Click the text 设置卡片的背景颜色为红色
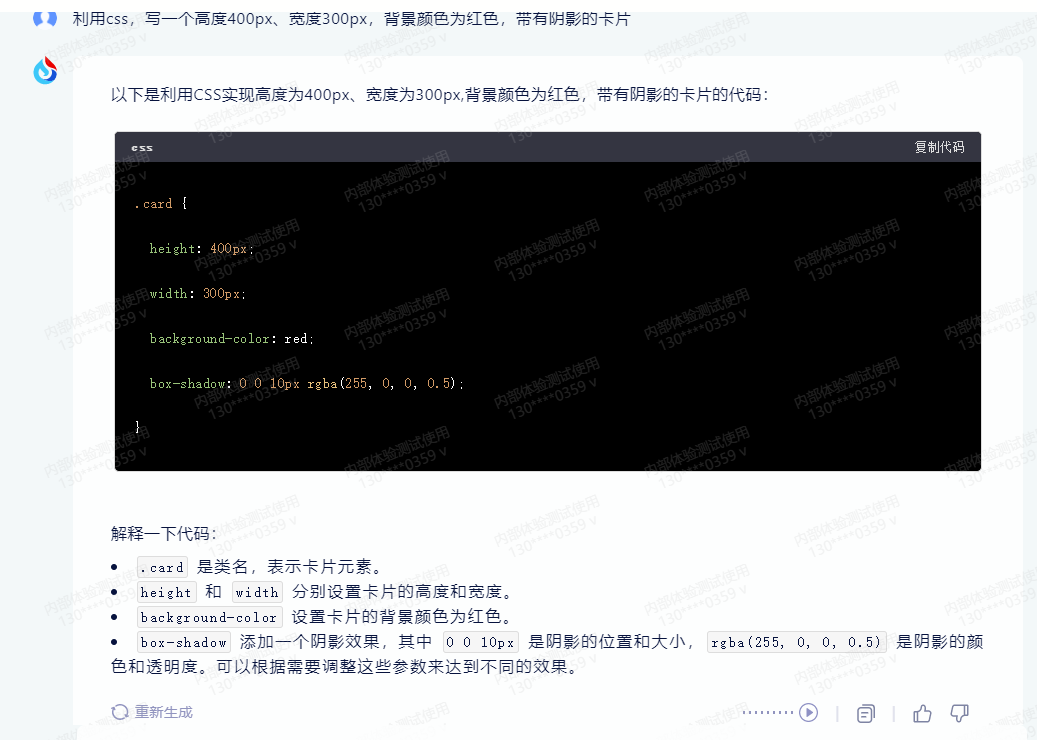The image size is (1037, 740). click(x=402, y=617)
